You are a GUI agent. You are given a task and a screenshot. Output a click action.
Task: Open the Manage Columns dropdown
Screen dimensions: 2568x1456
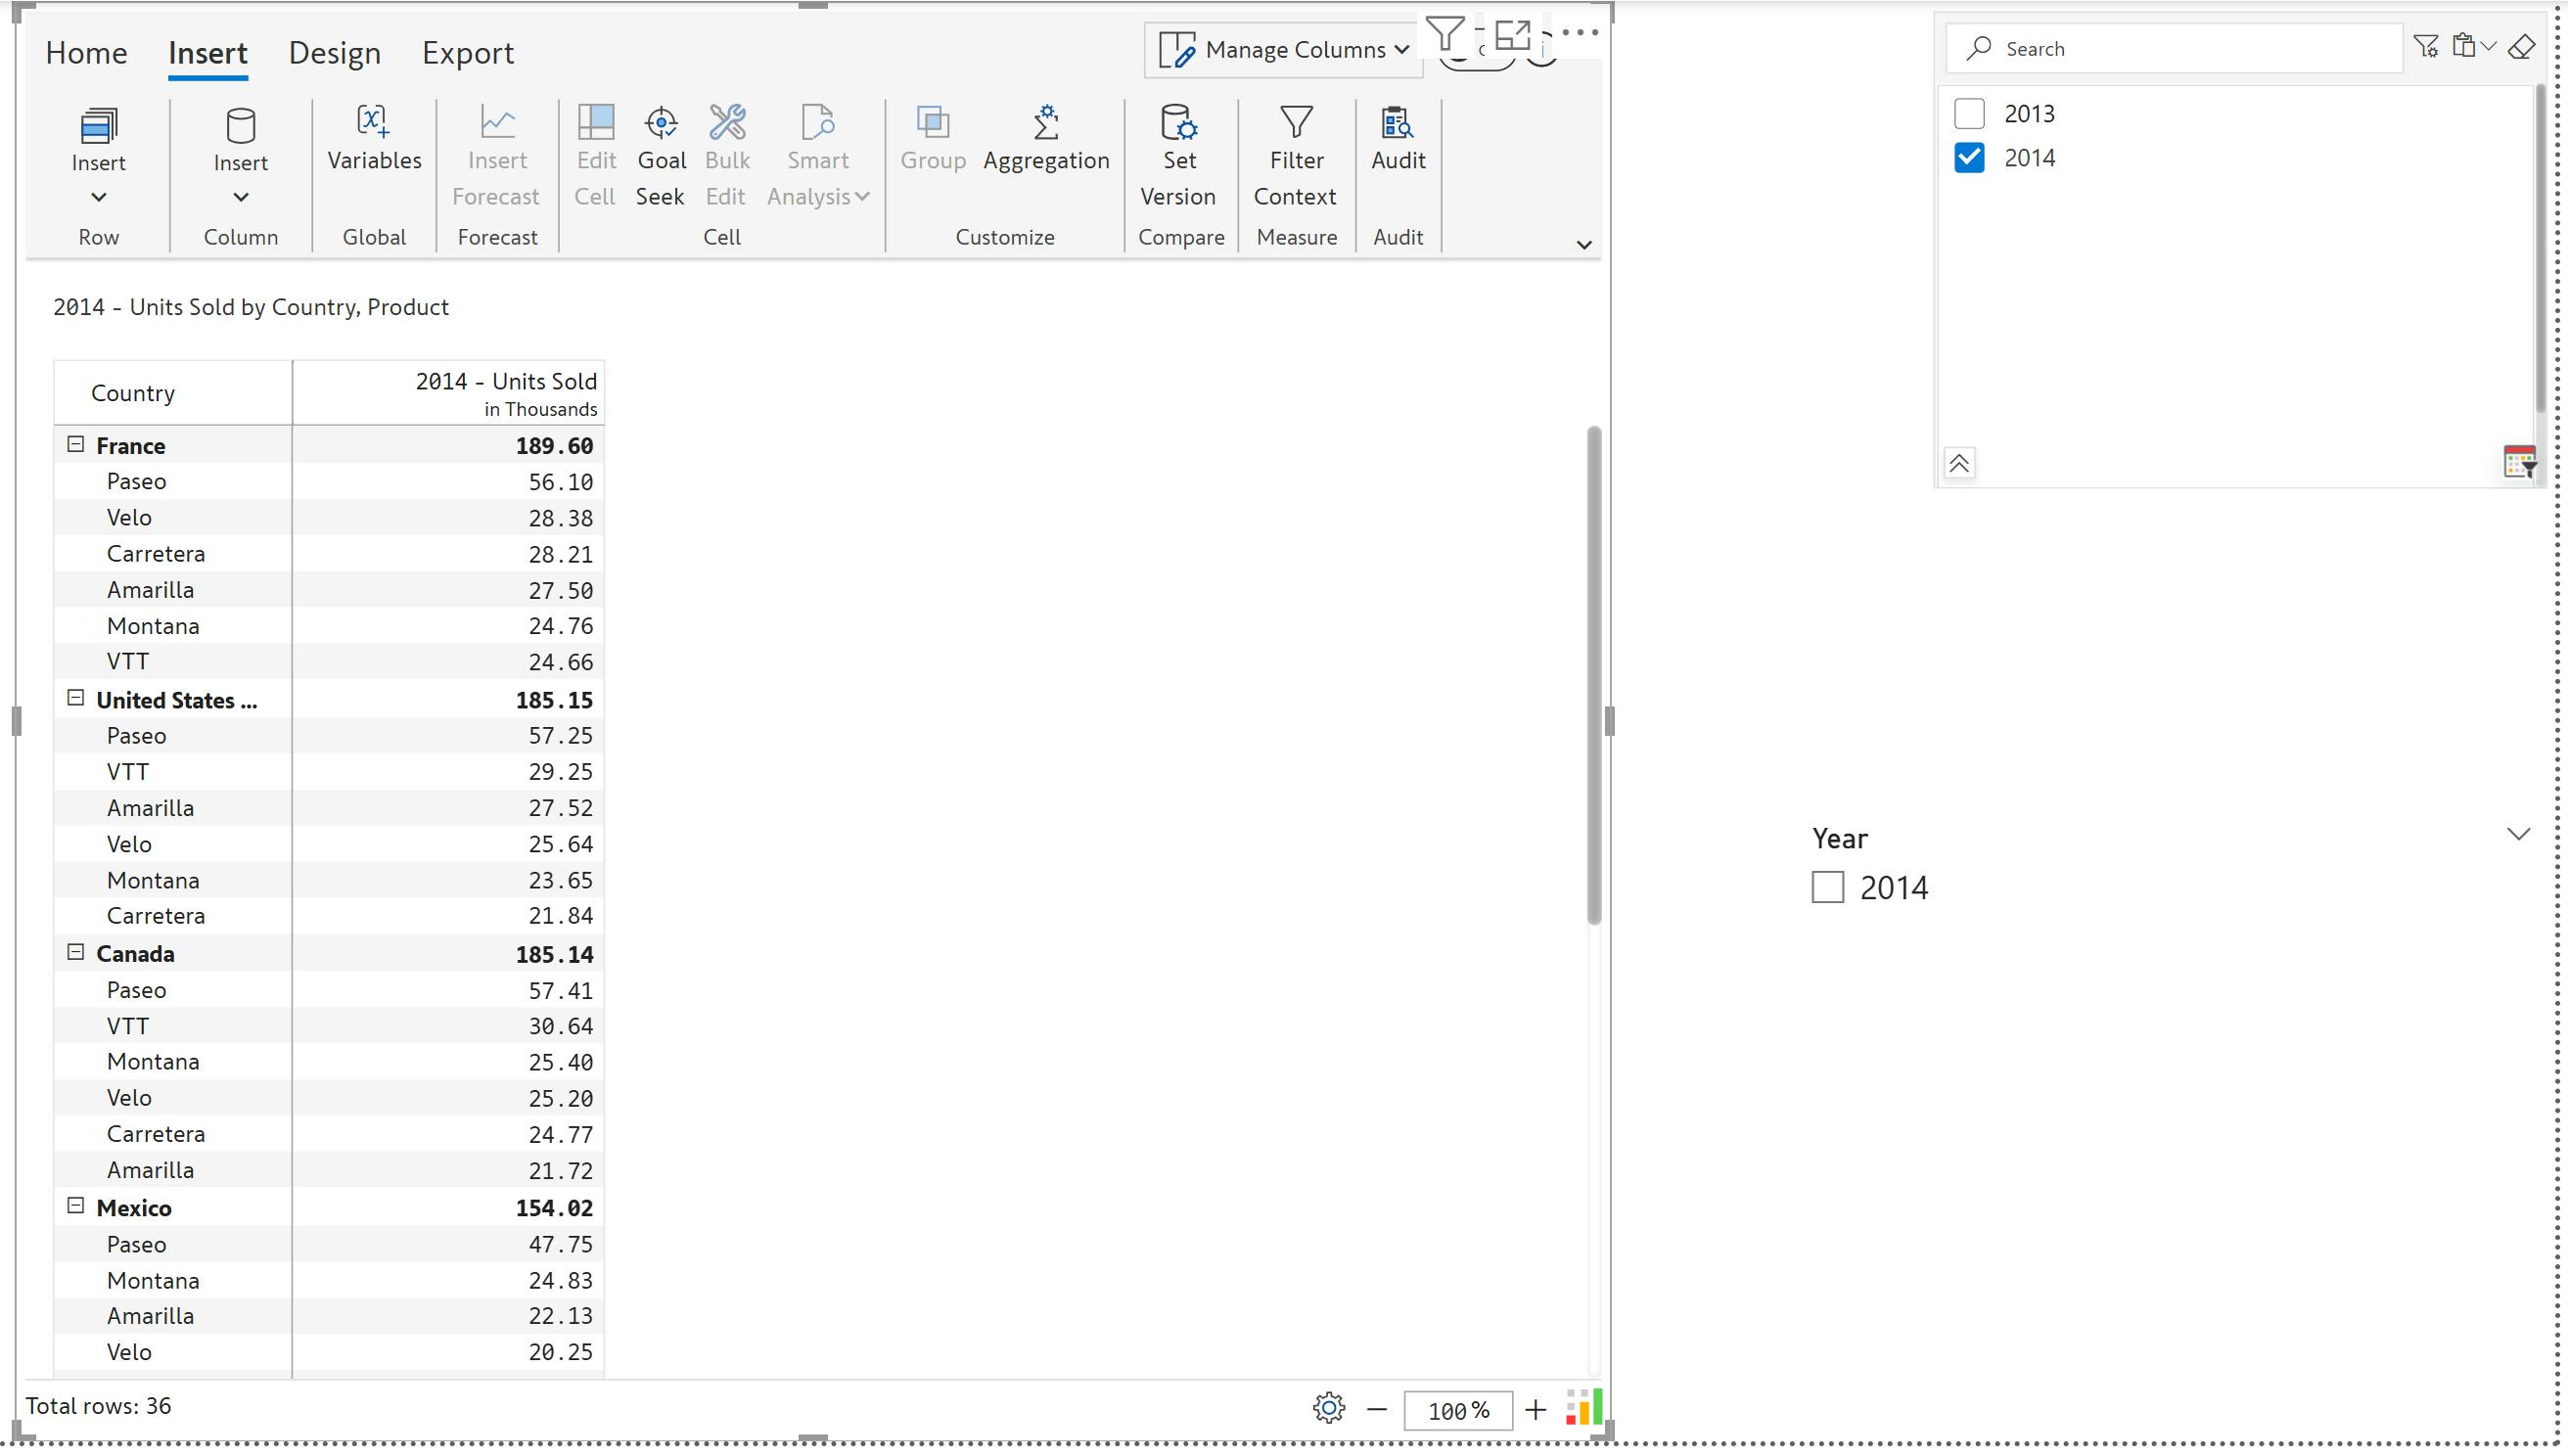[x=1284, y=50]
